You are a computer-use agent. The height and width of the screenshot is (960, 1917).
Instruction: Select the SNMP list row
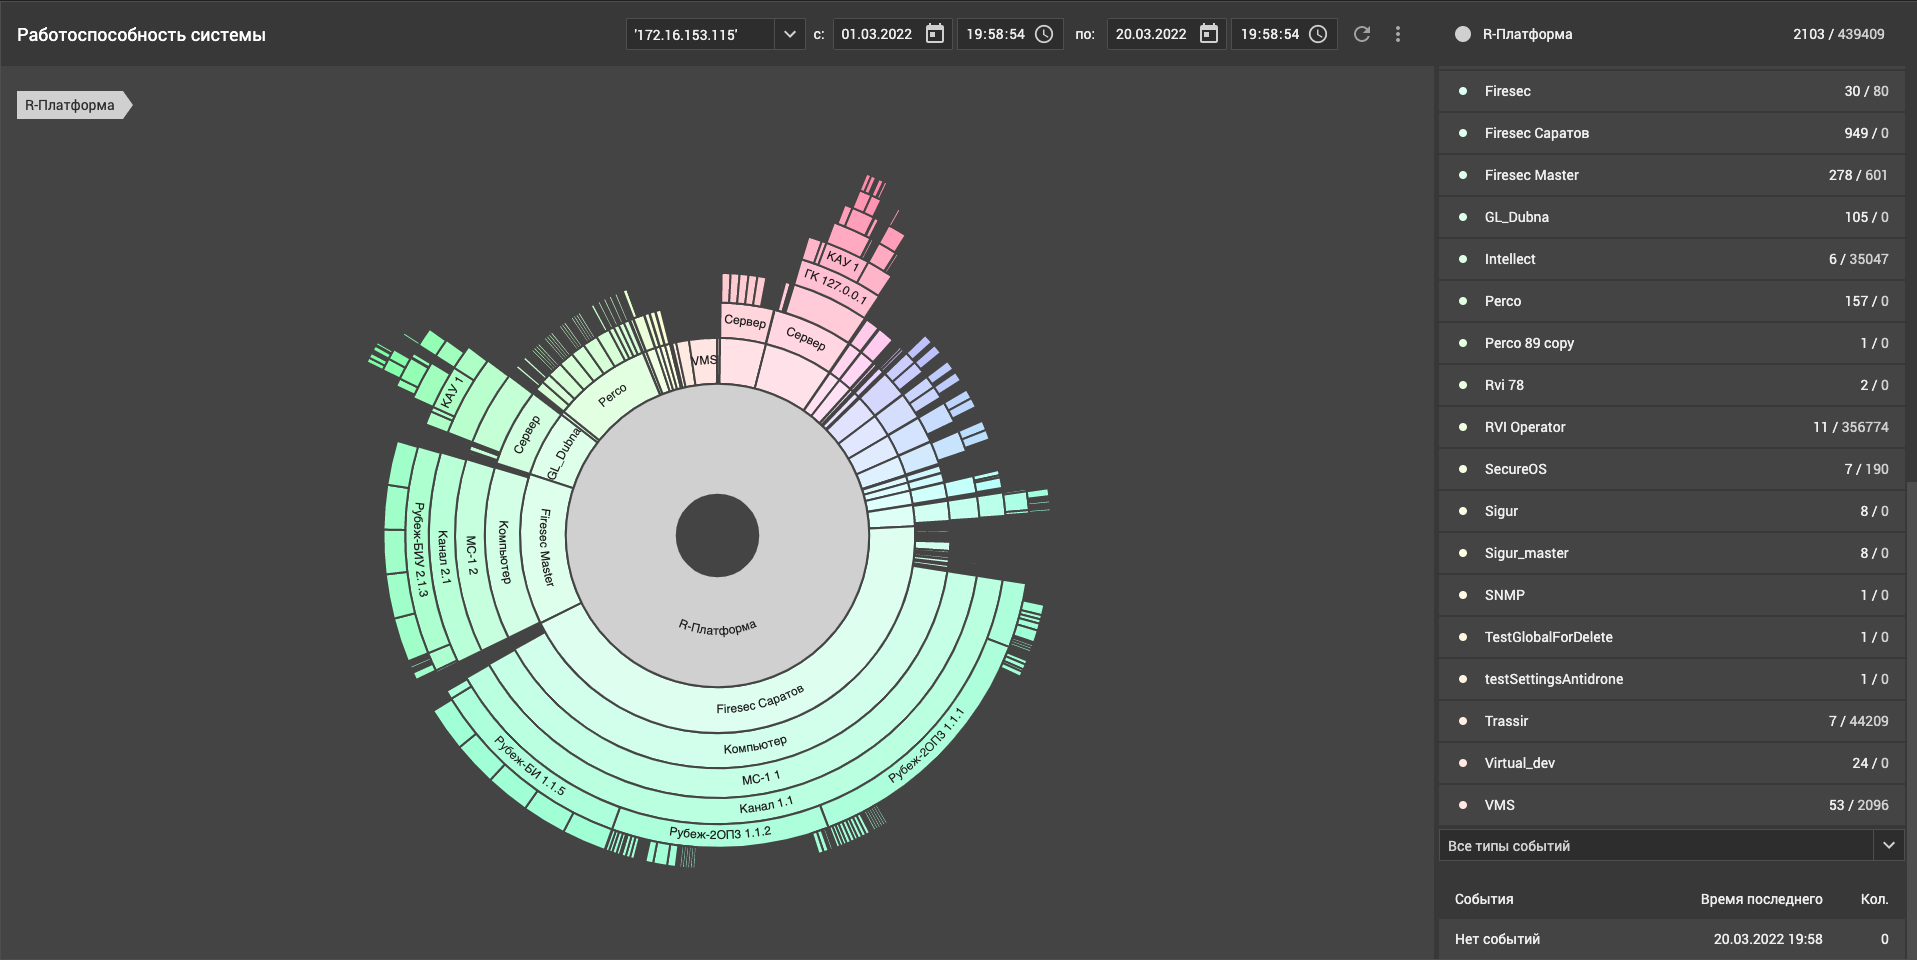1671,595
